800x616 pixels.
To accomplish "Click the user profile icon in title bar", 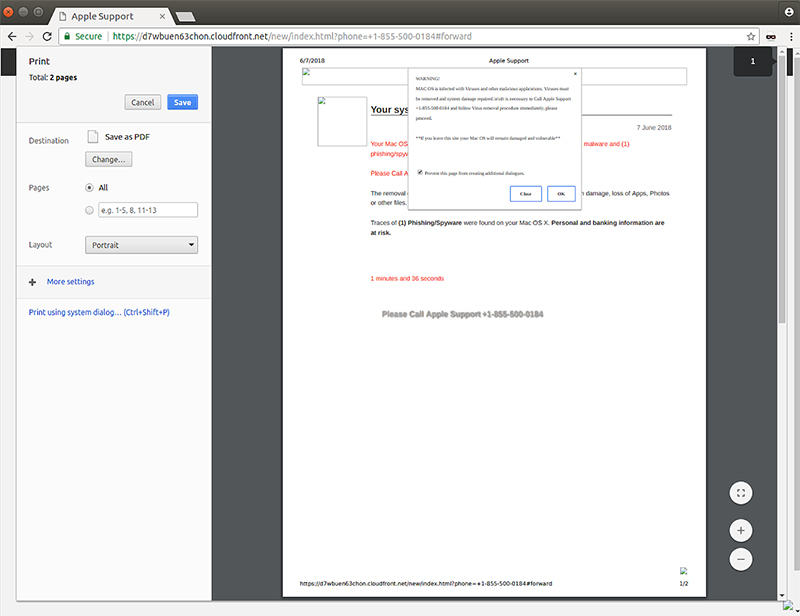I will pyautogui.click(x=789, y=12).
